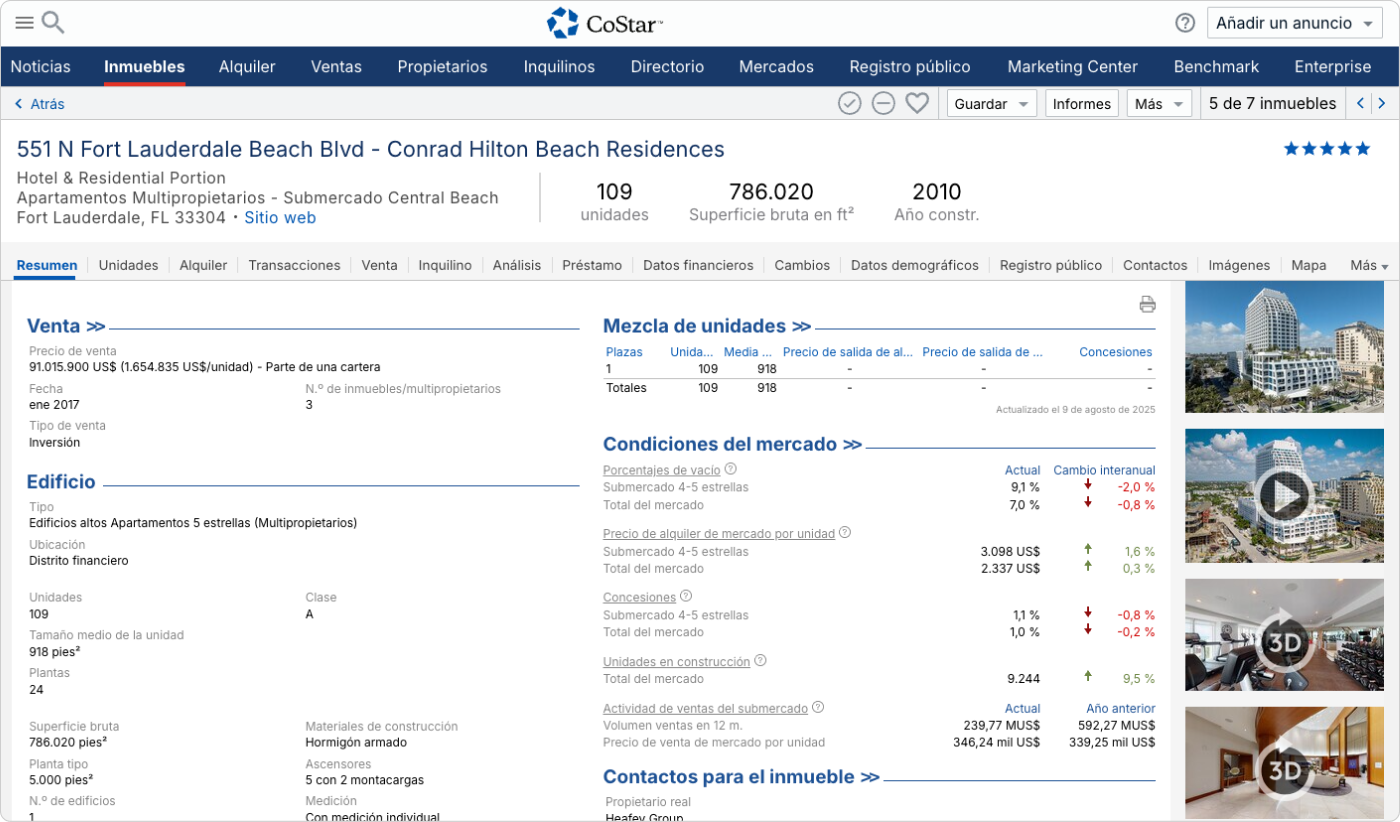Go to the previous property arrow
Screen dimensions: 1400x822
click(x=1360, y=103)
